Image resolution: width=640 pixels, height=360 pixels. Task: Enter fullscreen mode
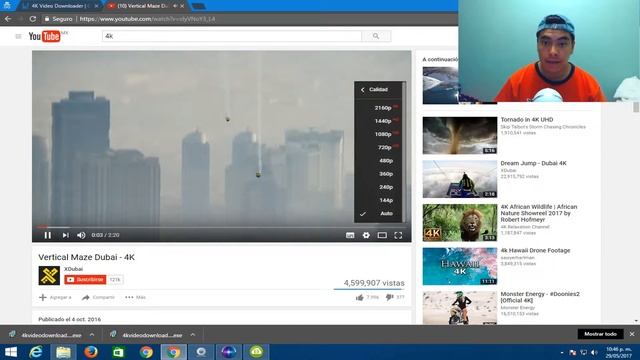tap(398, 235)
